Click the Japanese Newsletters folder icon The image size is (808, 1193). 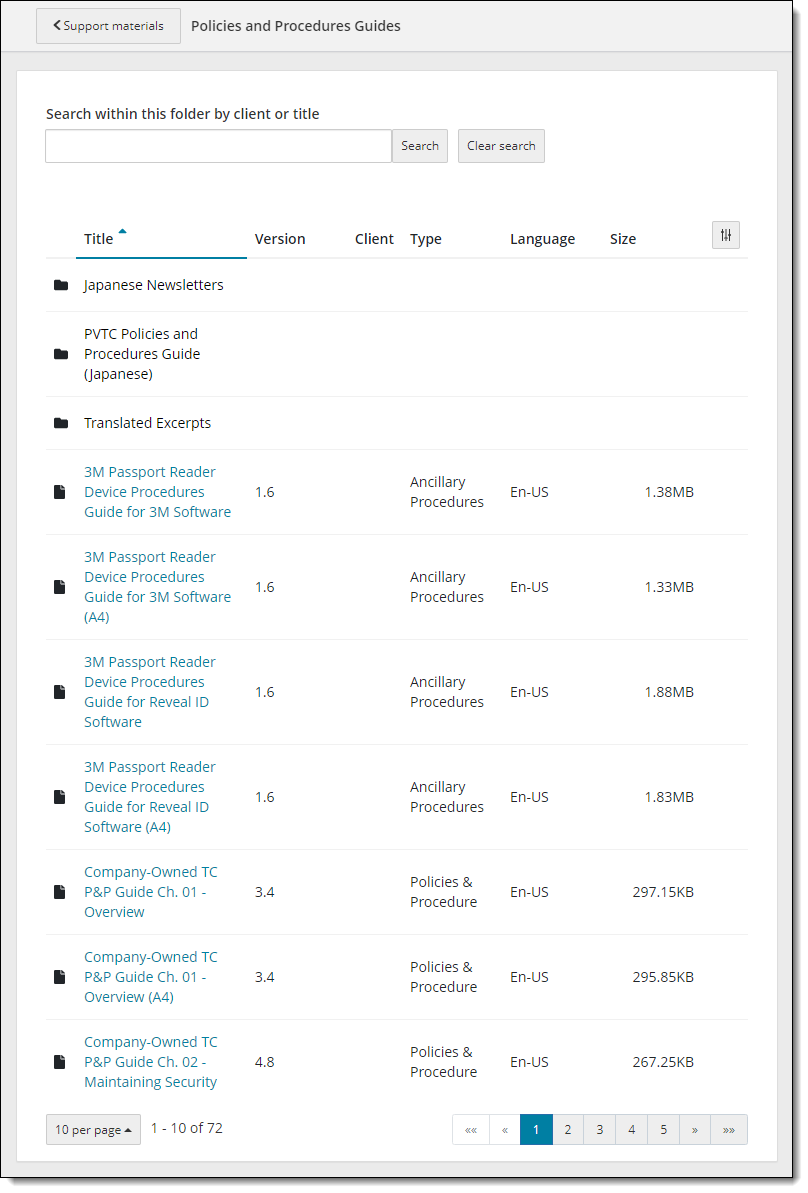coord(61,285)
